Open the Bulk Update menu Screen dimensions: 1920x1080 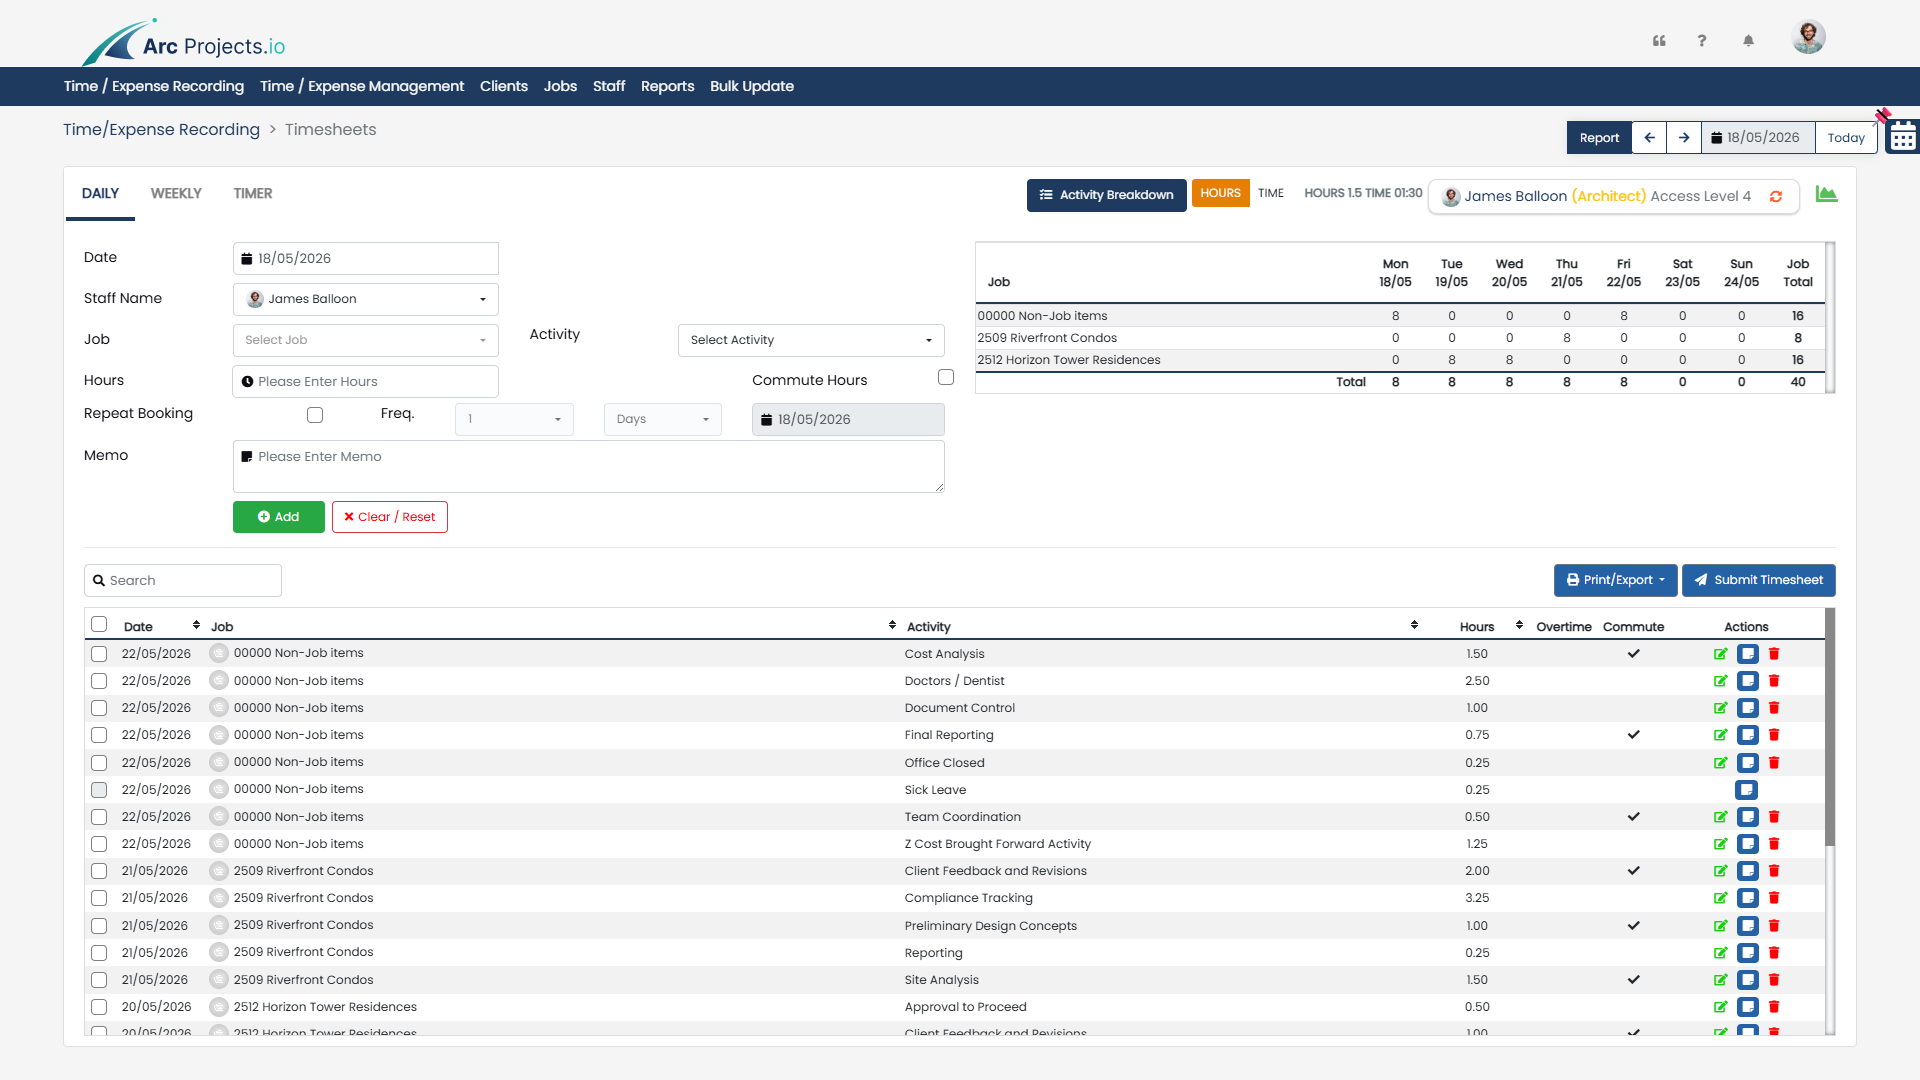pyautogui.click(x=752, y=86)
